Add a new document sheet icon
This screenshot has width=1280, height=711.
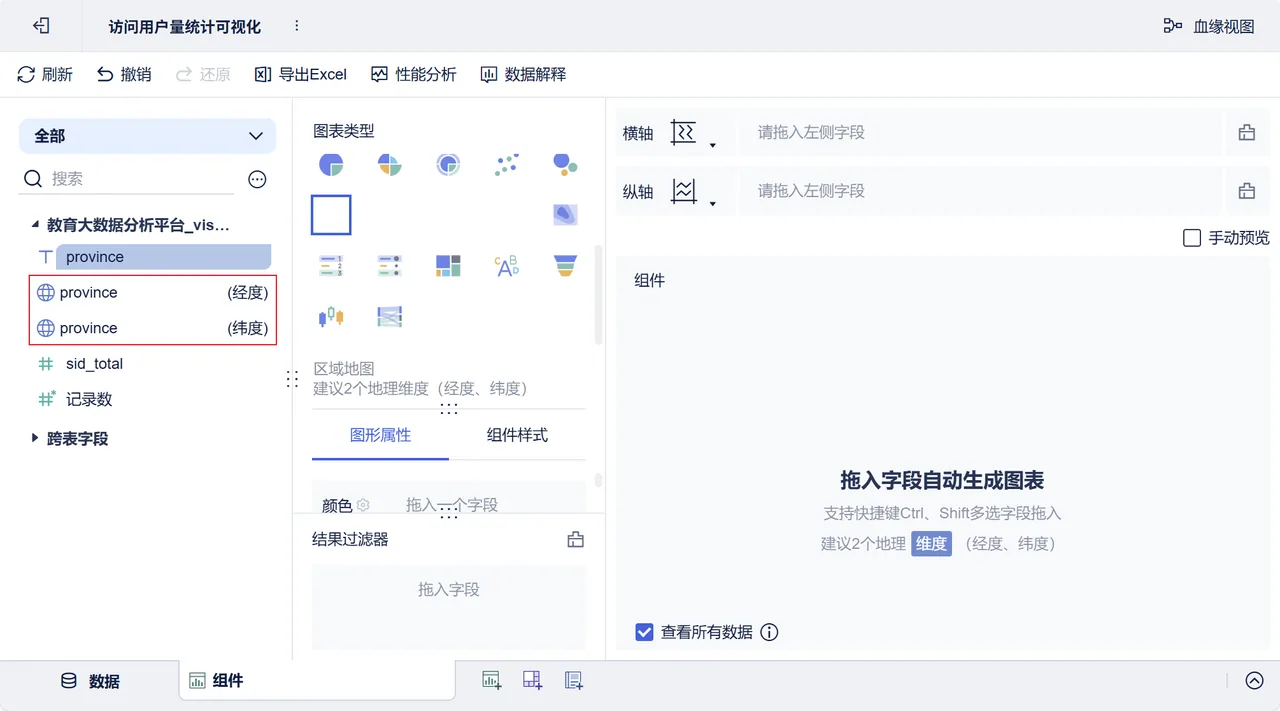click(573, 680)
